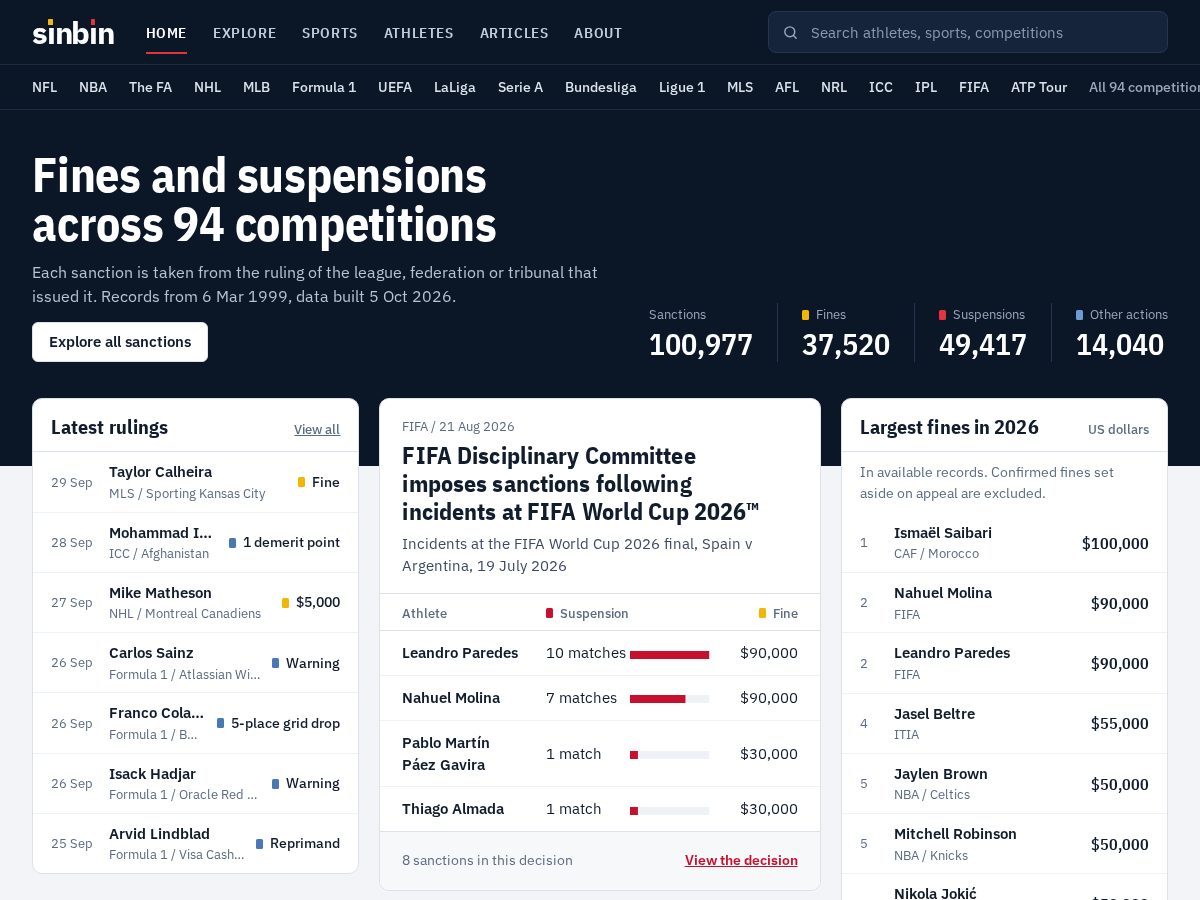This screenshot has height=900, width=1200.
Task: Click the search magnifier icon
Action: (x=790, y=33)
